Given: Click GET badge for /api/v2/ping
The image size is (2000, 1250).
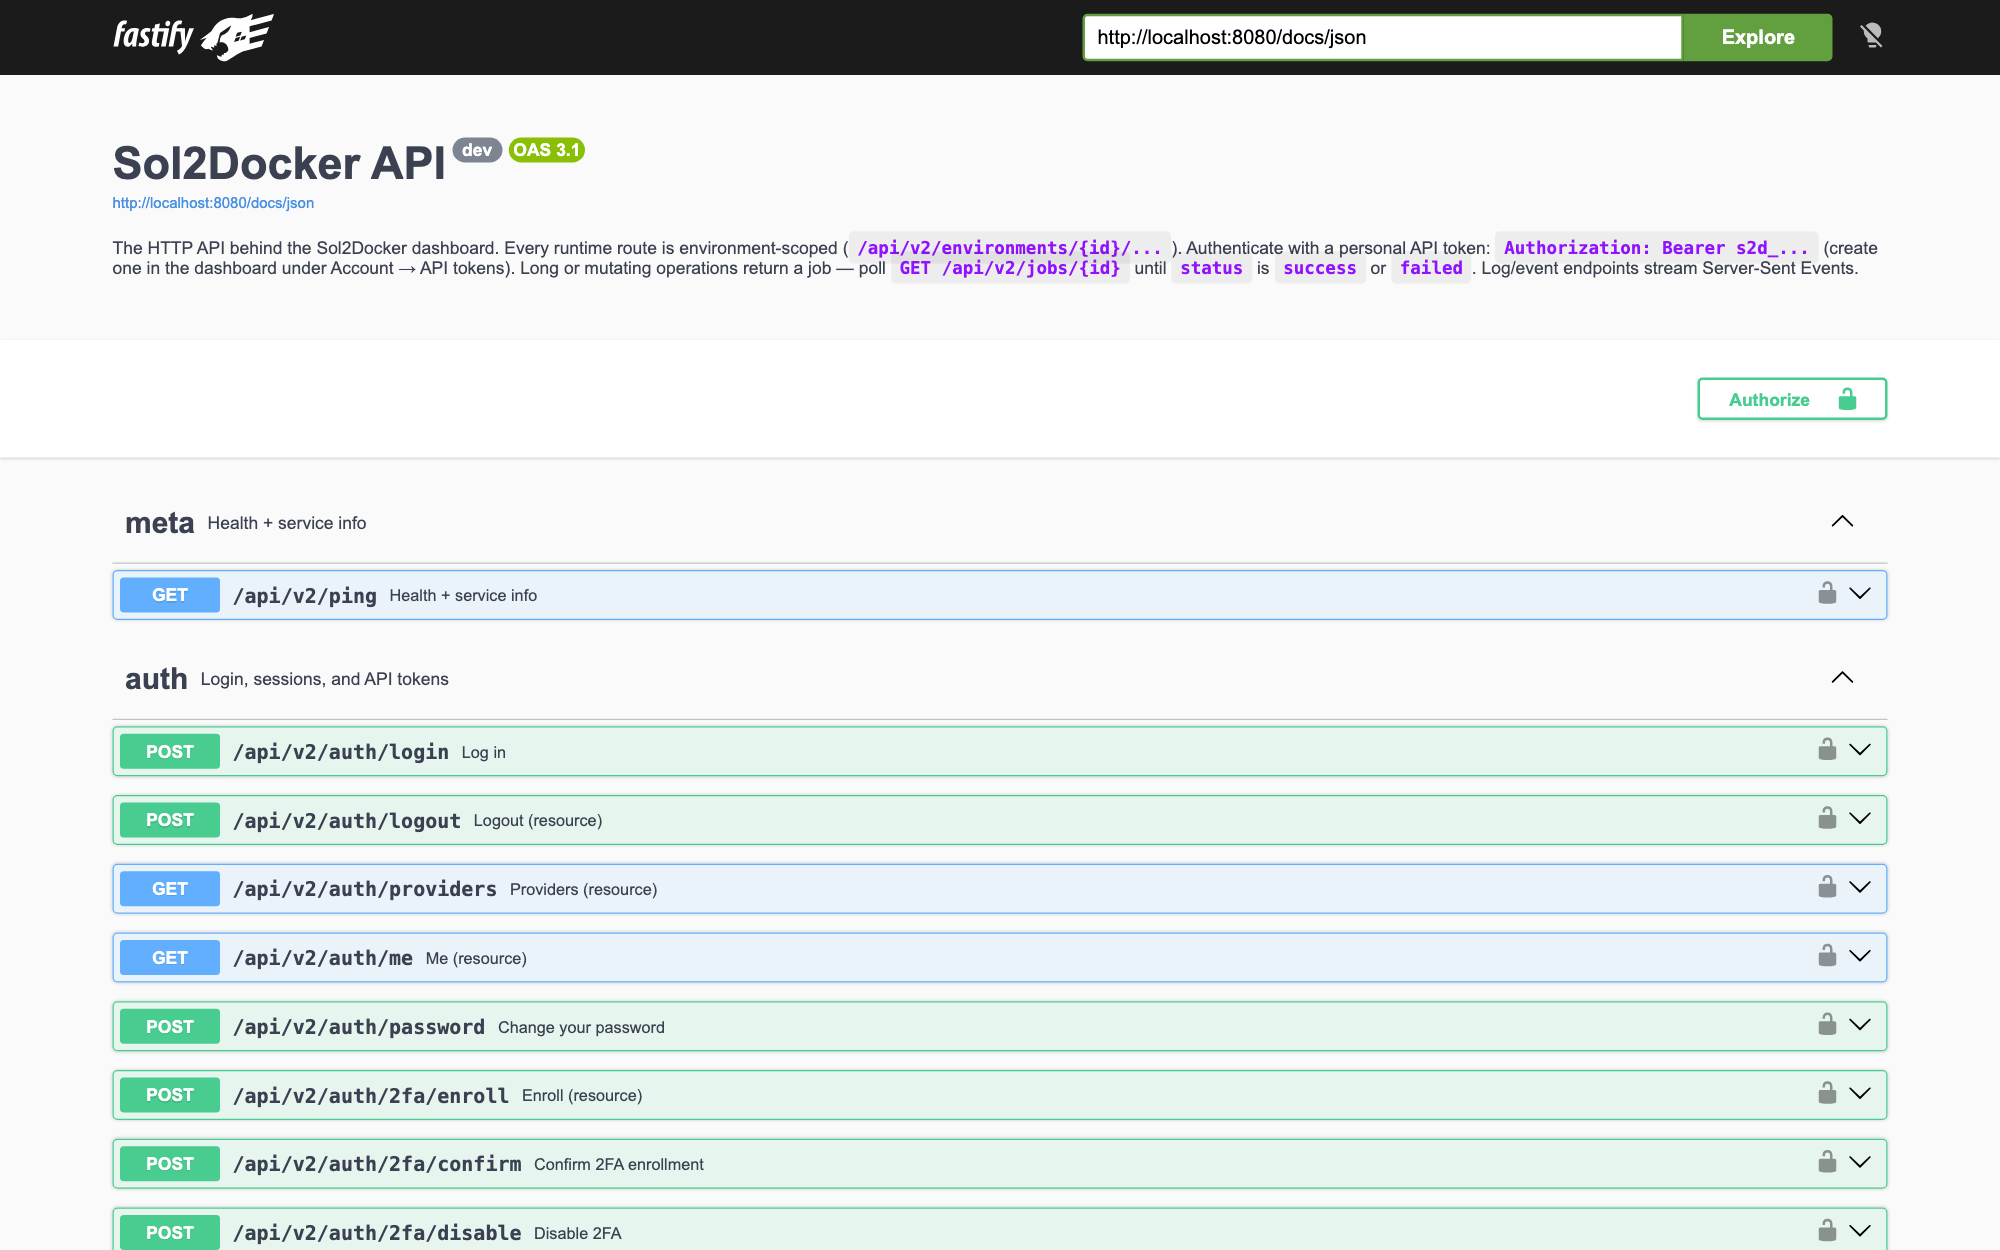Looking at the screenshot, I should [170, 595].
